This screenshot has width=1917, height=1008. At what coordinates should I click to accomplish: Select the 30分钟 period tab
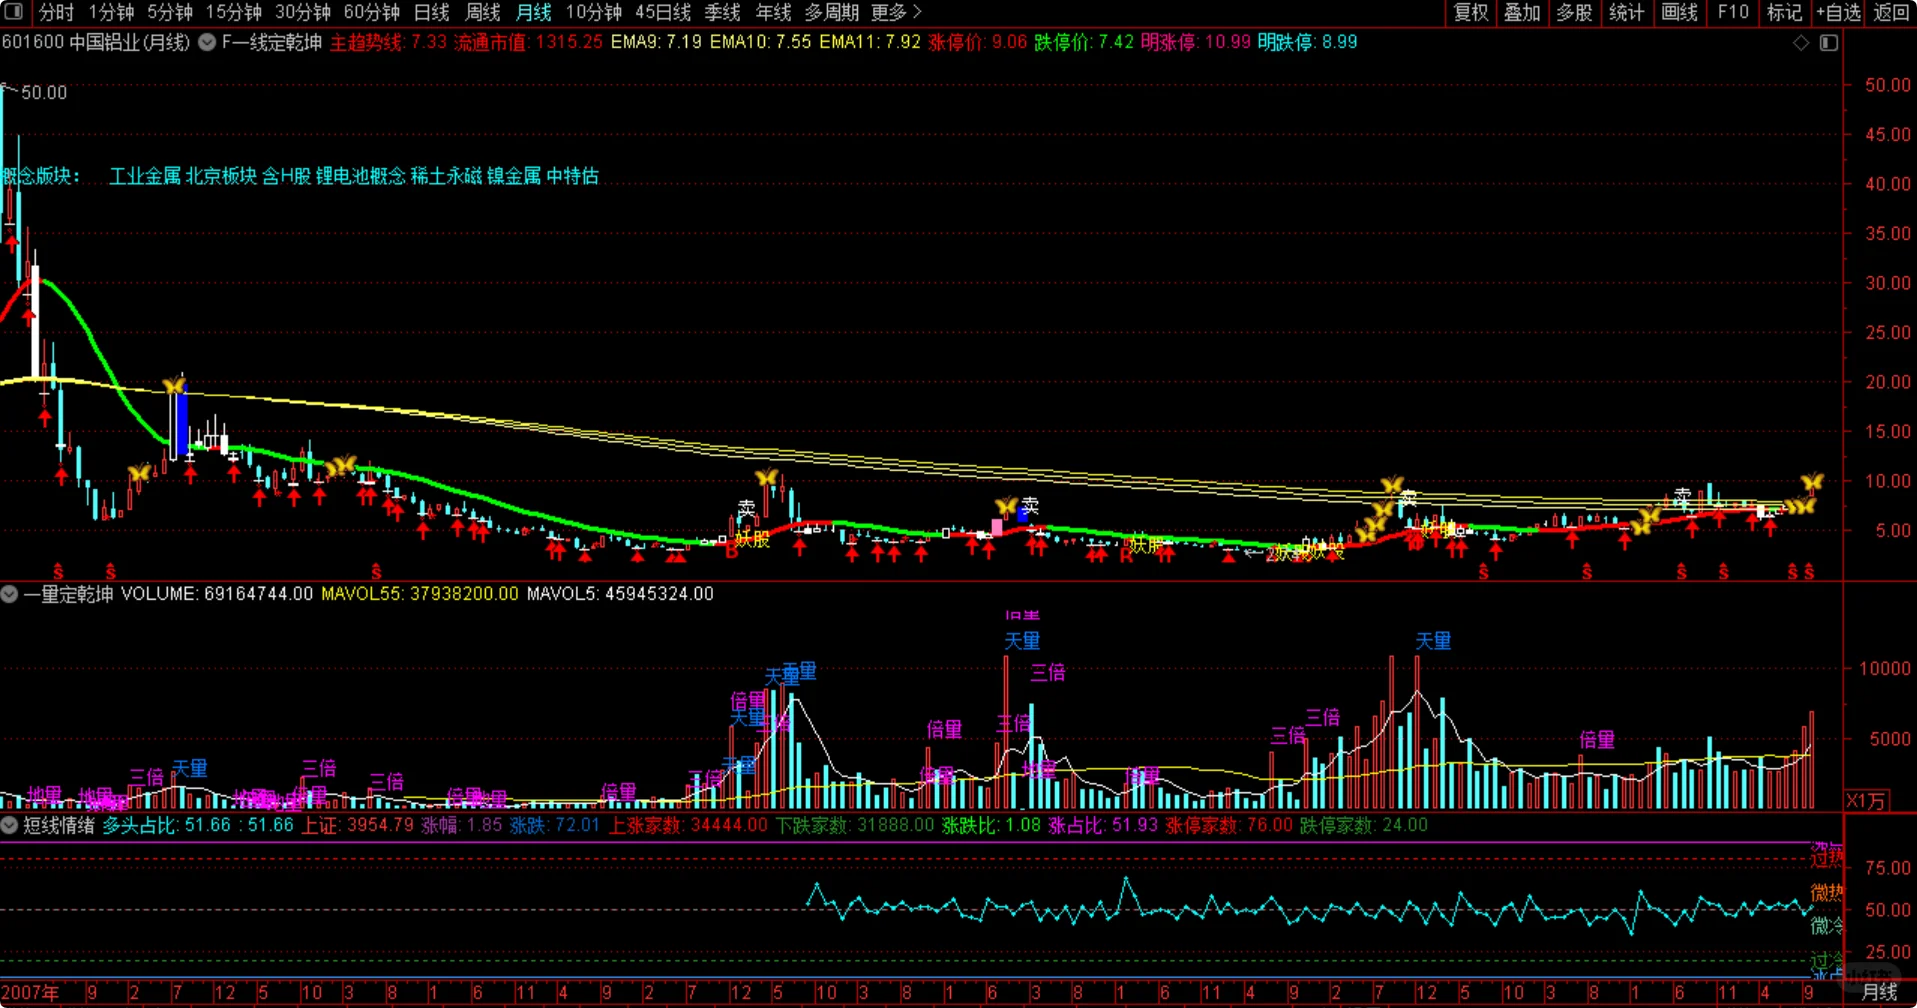click(303, 12)
